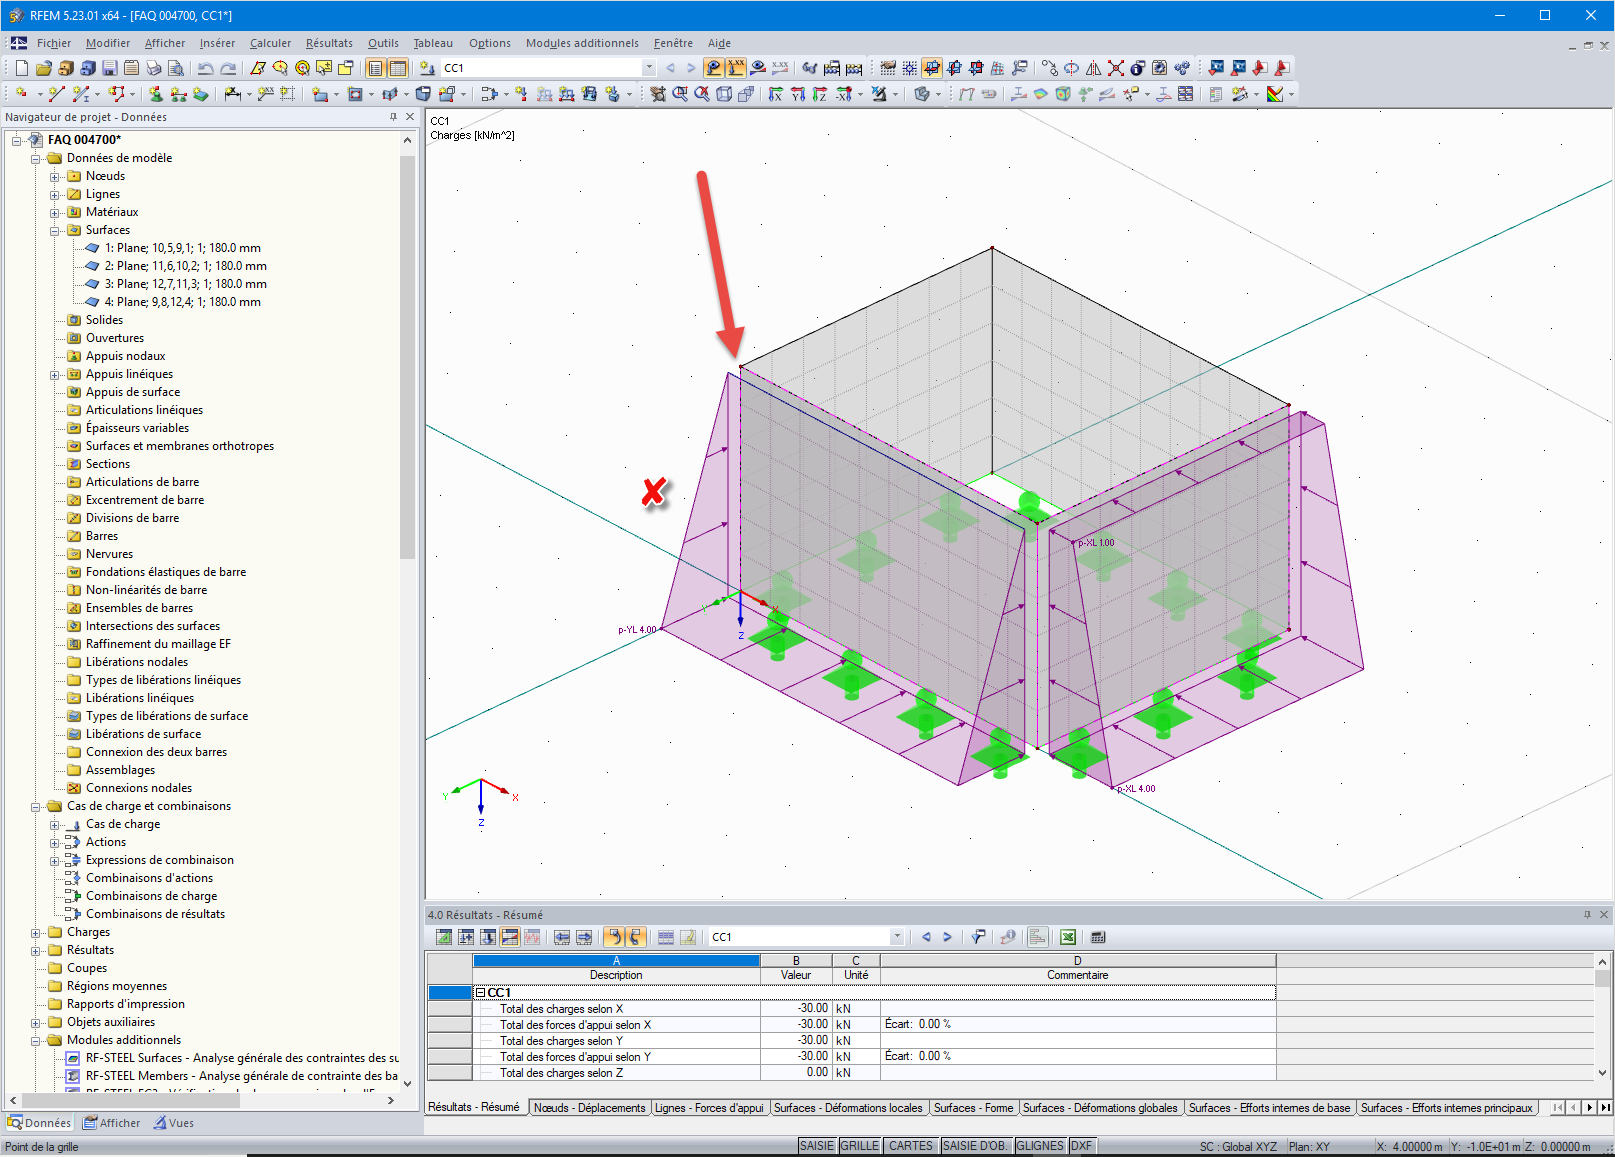Open the calculator icon in results toolbar
The height and width of the screenshot is (1157, 1615).
[x=1098, y=937]
